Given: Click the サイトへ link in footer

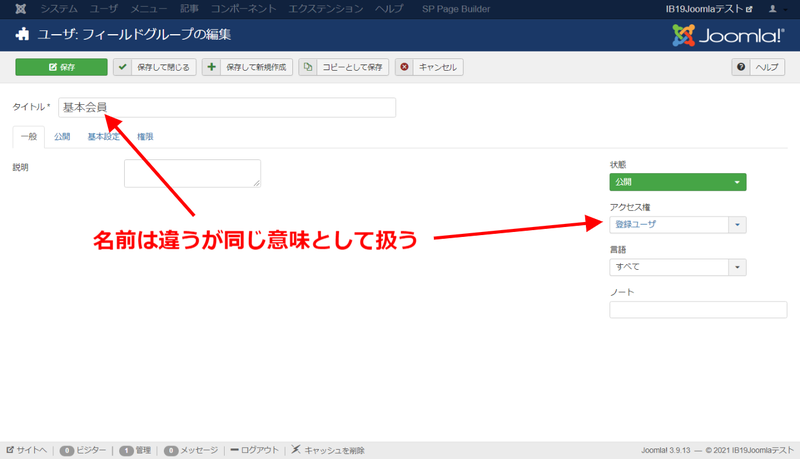Looking at the screenshot, I should (x=27, y=450).
